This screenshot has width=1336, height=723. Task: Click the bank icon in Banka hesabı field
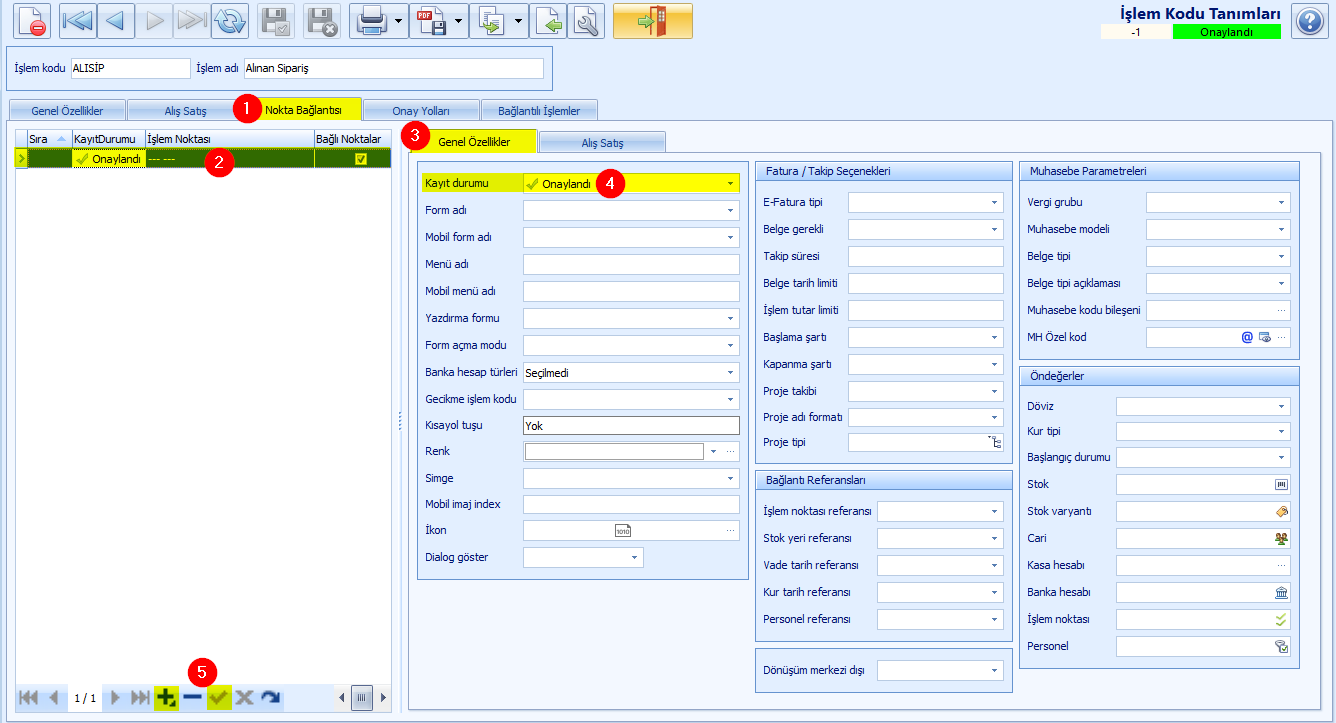(x=1281, y=592)
